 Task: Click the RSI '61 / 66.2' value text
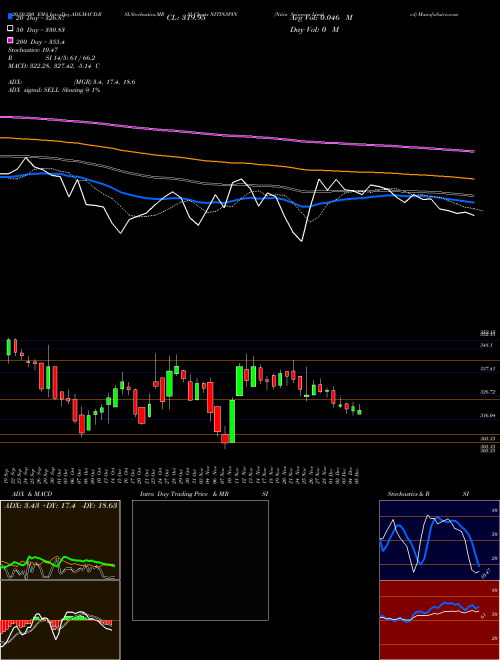coord(82,58)
